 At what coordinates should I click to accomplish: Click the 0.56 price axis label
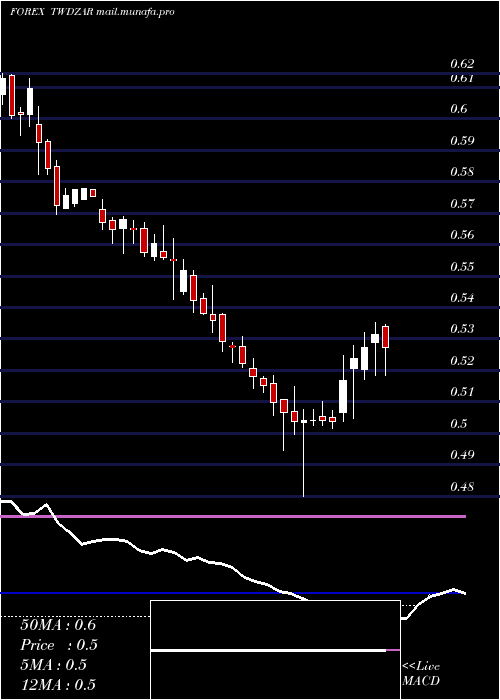[462, 235]
